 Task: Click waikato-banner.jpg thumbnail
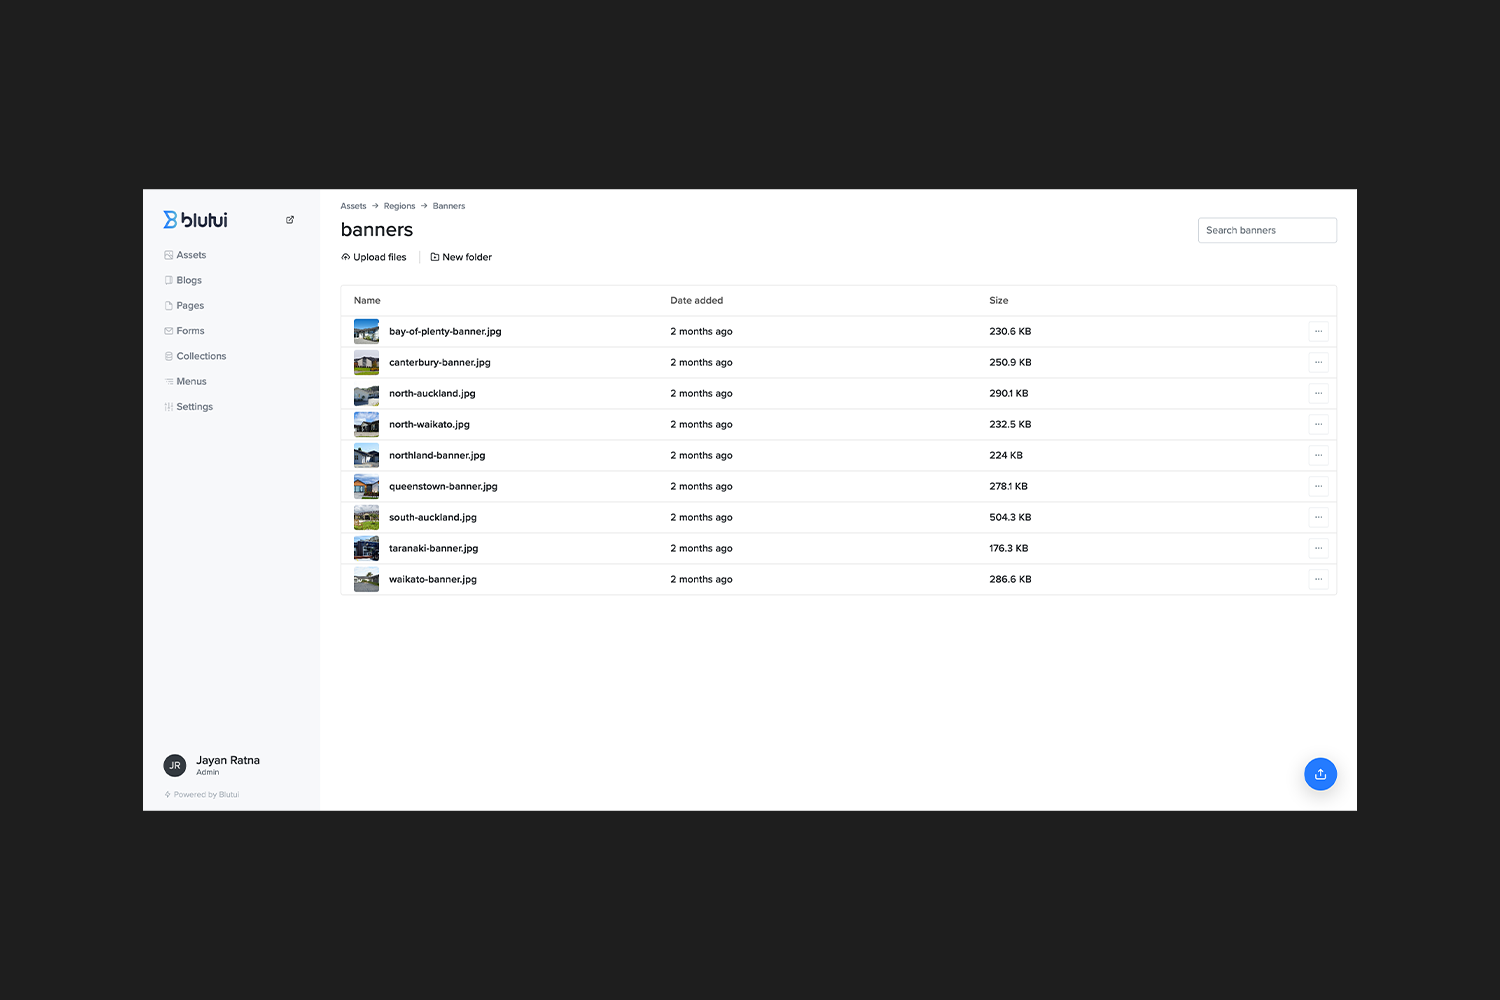coord(366,579)
